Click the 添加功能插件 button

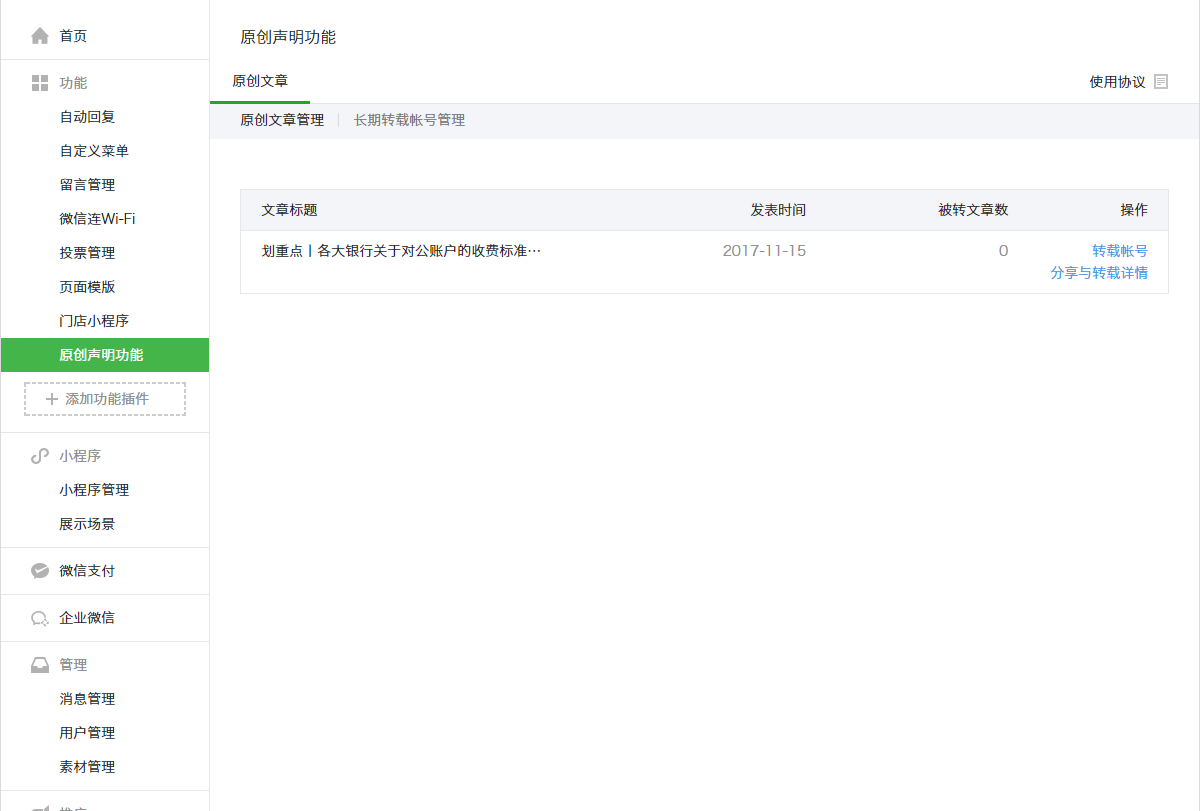click(105, 399)
